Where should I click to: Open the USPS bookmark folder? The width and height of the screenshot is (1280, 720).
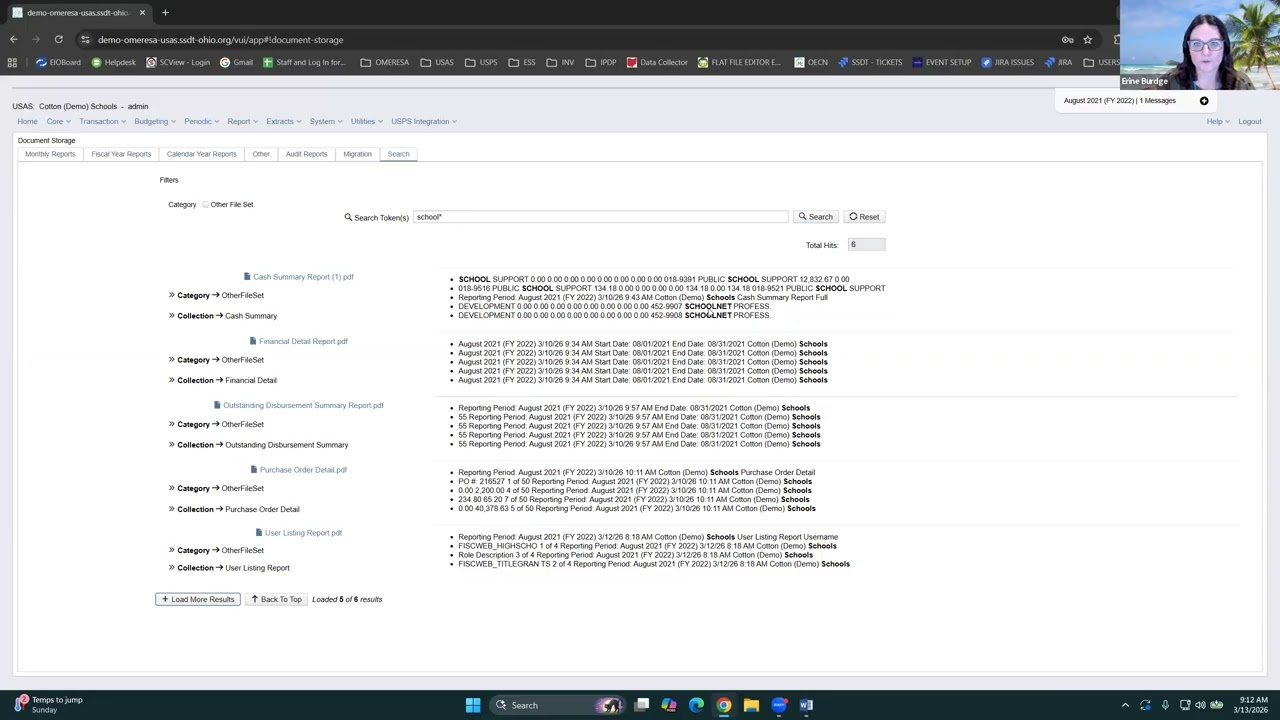481,62
